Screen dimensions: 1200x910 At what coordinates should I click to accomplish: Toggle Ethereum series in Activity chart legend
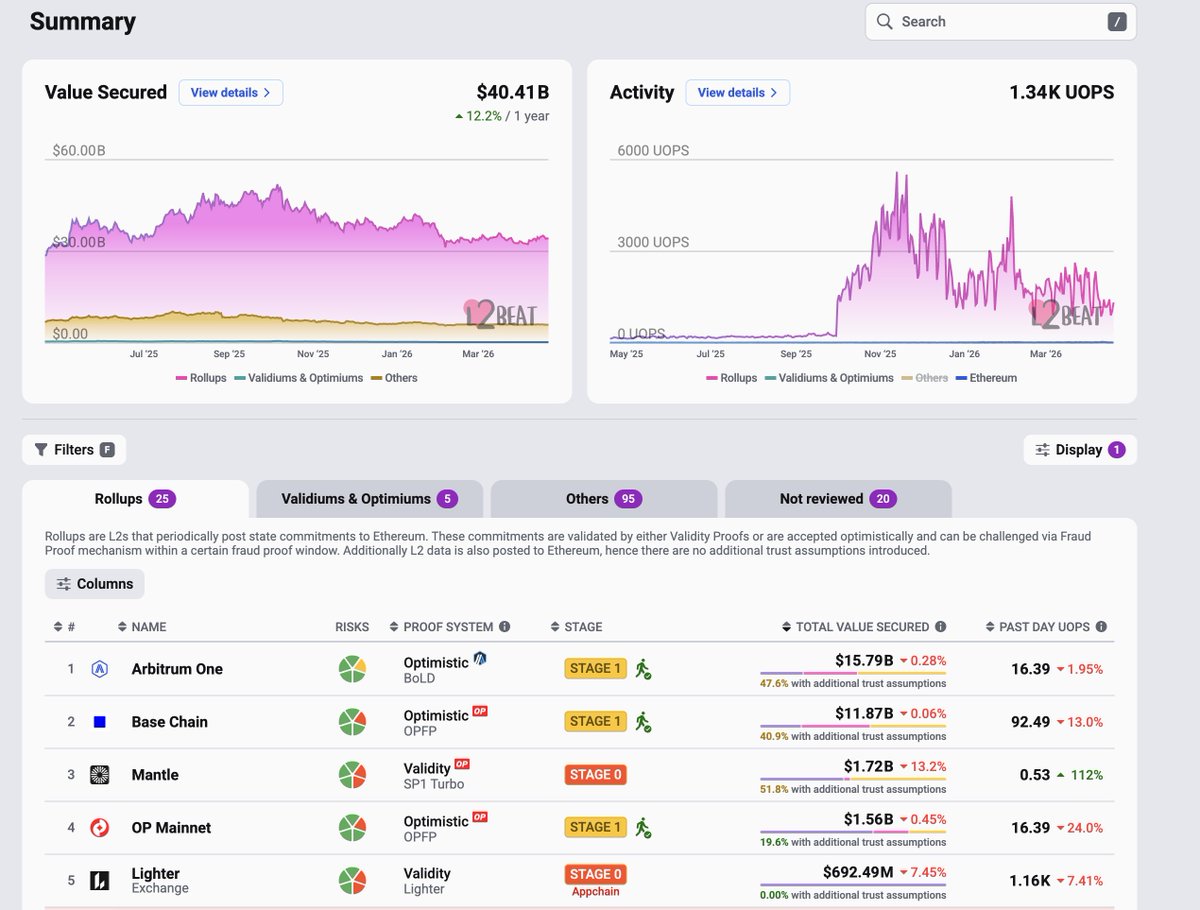tap(985, 378)
